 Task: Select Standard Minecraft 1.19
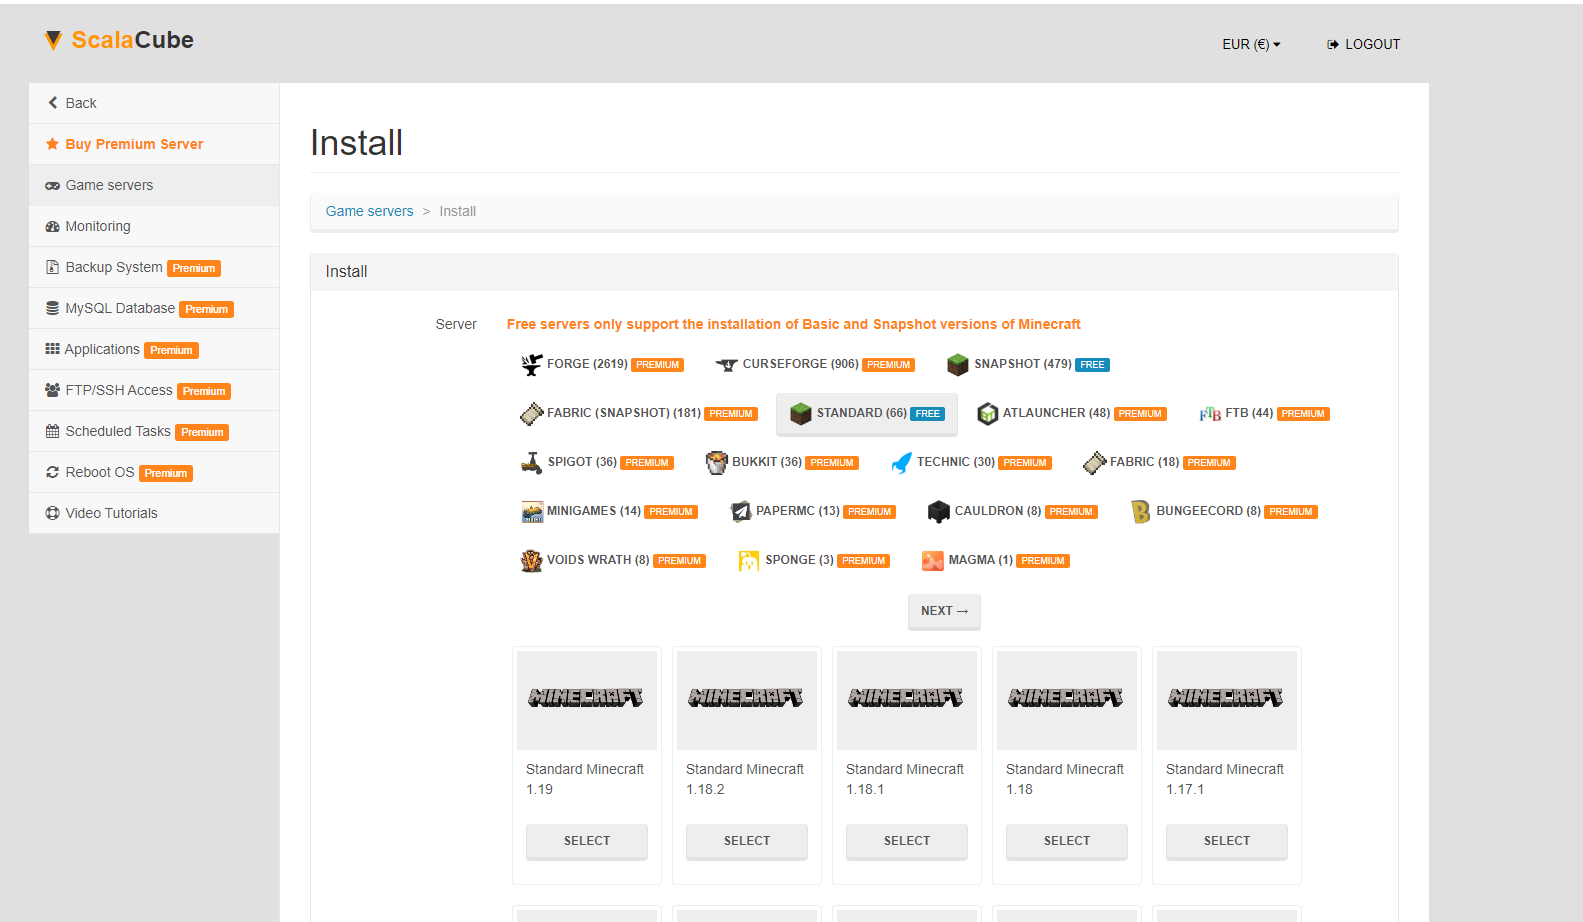tap(587, 841)
